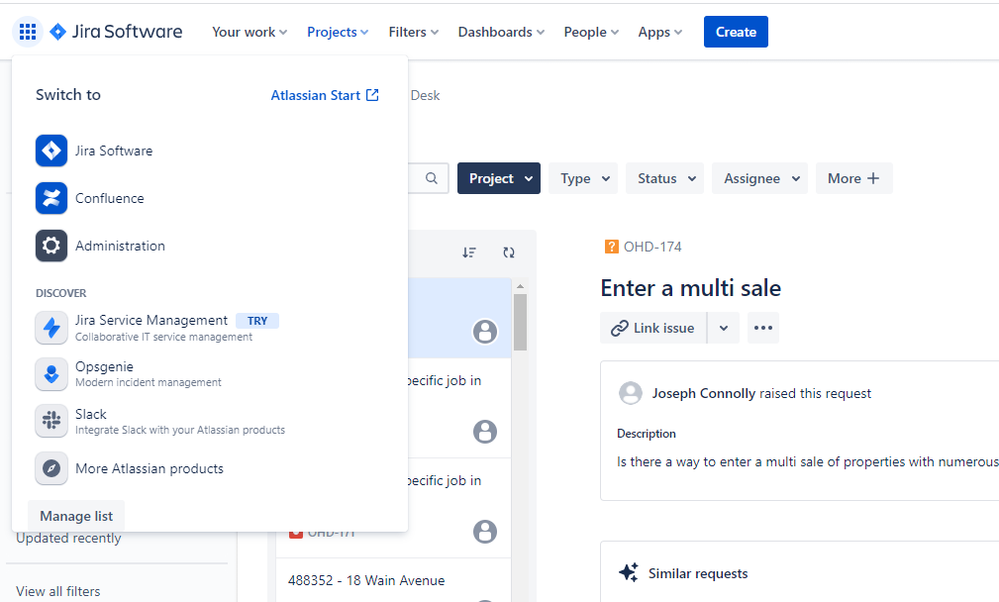
Task: Click Updated recently filter
Action: (x=69, y=538)
